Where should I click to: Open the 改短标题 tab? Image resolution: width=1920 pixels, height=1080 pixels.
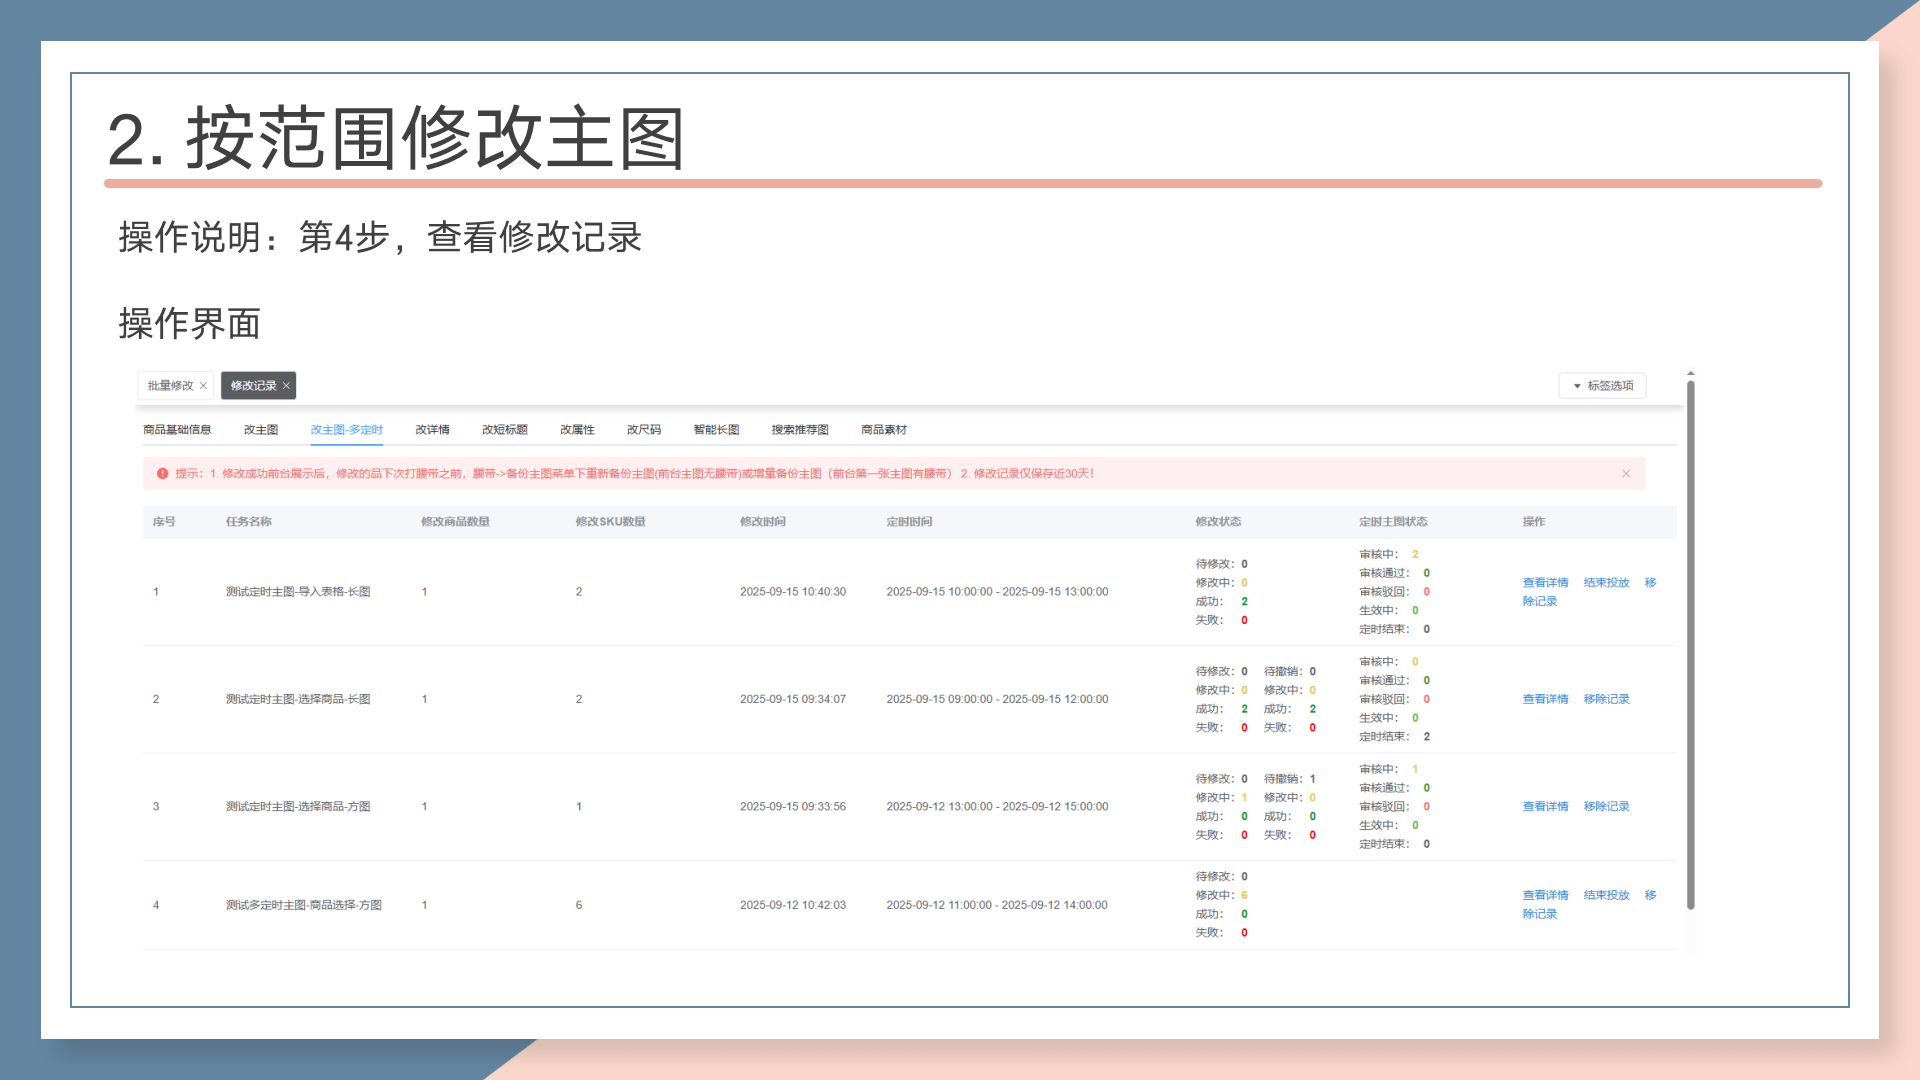[504, 430]
